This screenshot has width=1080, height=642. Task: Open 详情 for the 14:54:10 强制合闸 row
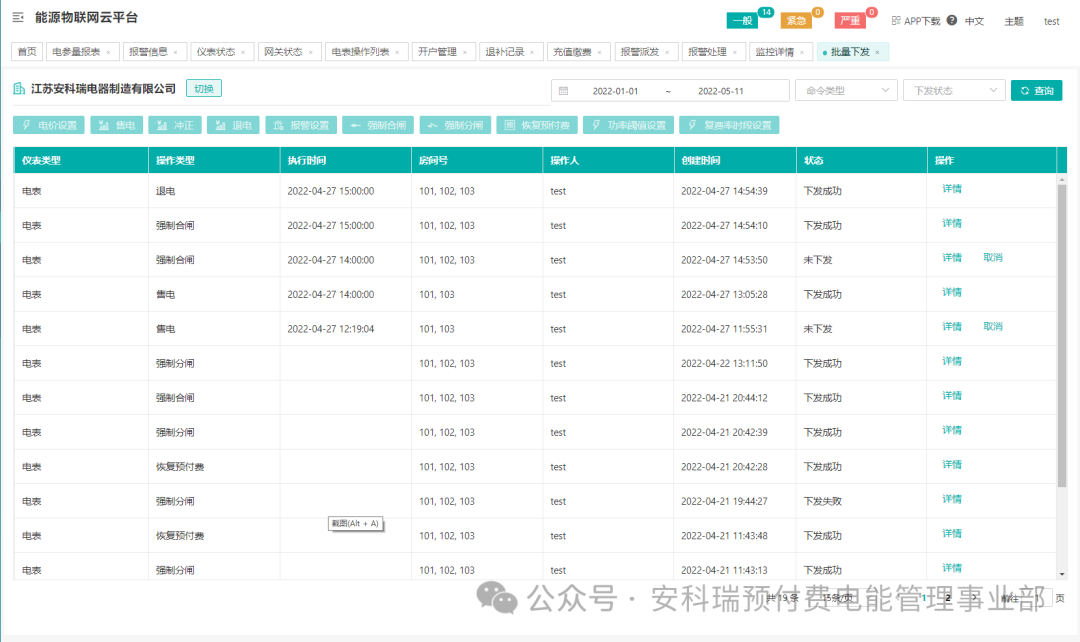tap(952, 223)
